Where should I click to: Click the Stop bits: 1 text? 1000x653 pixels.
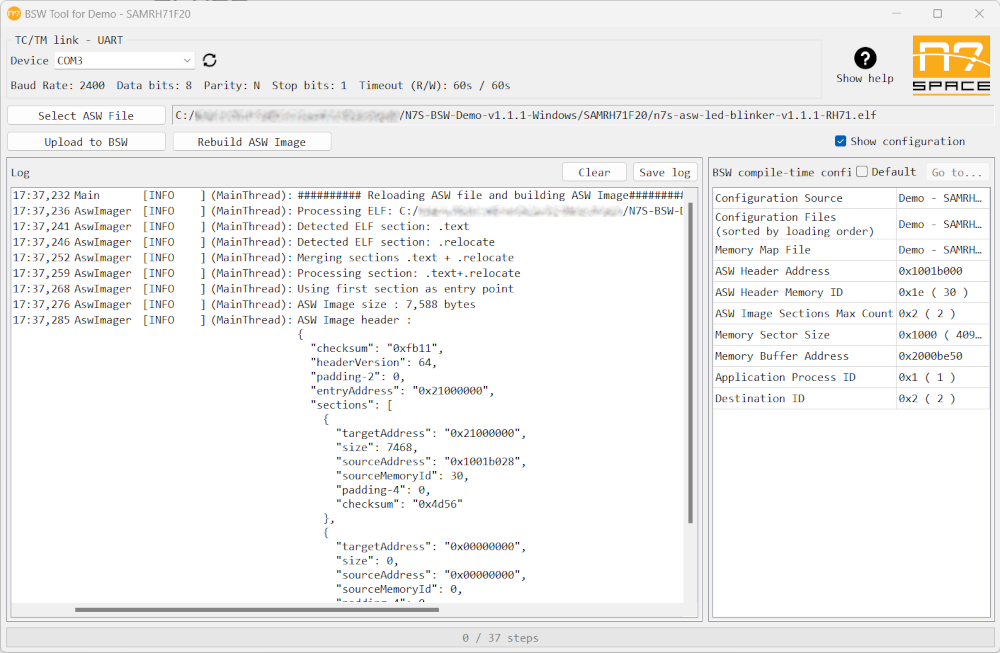(309, 85)
